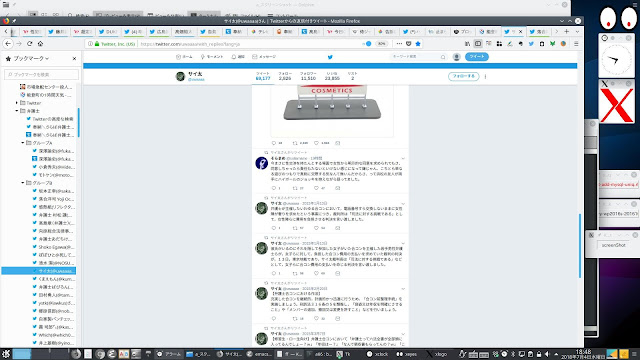Viewport: 640px width, 360px height.
Task: Click the Firefox forward arrow
Action: pos(19,44)
